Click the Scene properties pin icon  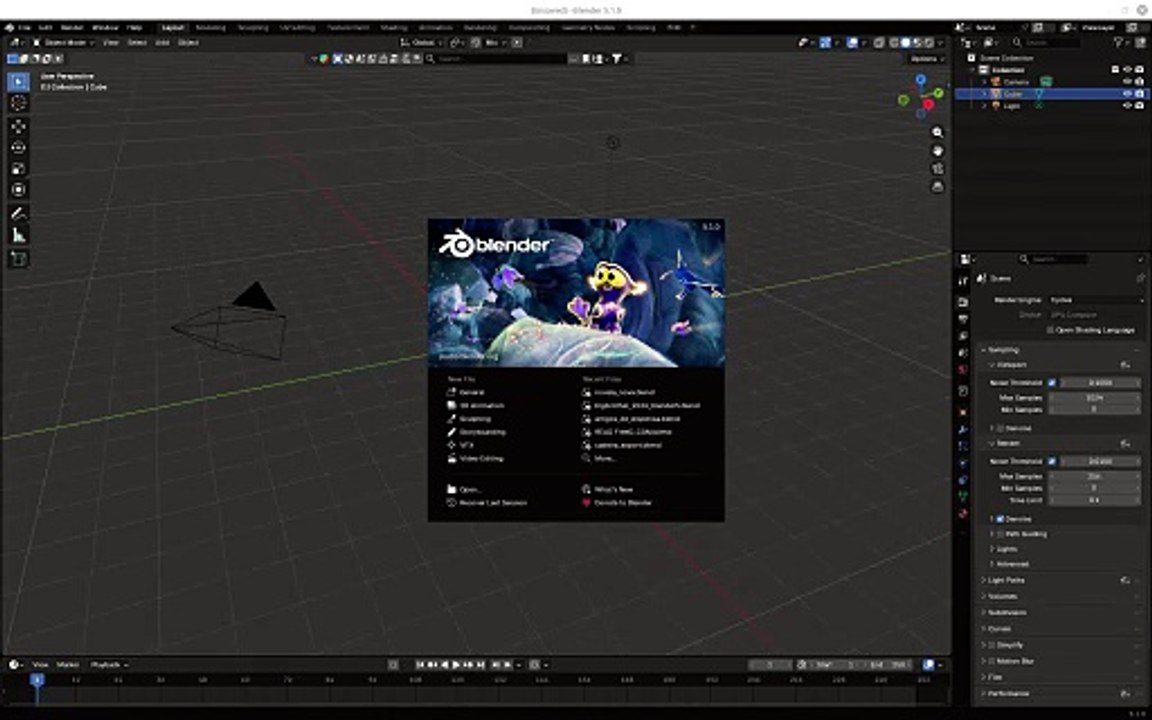click(1140, 278)
